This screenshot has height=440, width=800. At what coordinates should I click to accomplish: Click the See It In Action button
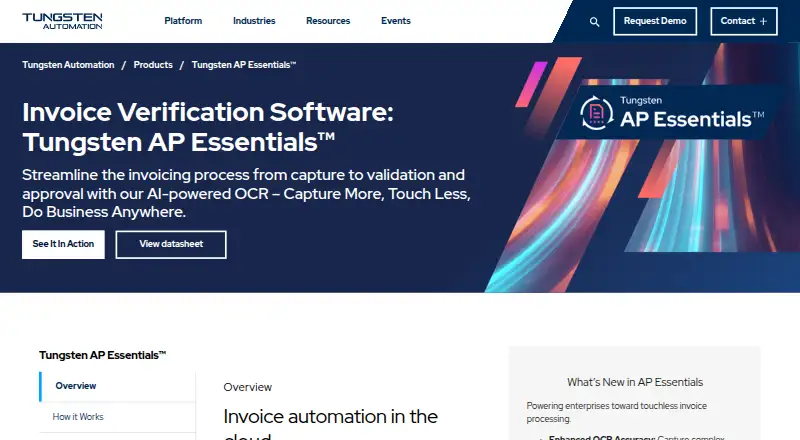pyautogui.click(x=63, y=245)
